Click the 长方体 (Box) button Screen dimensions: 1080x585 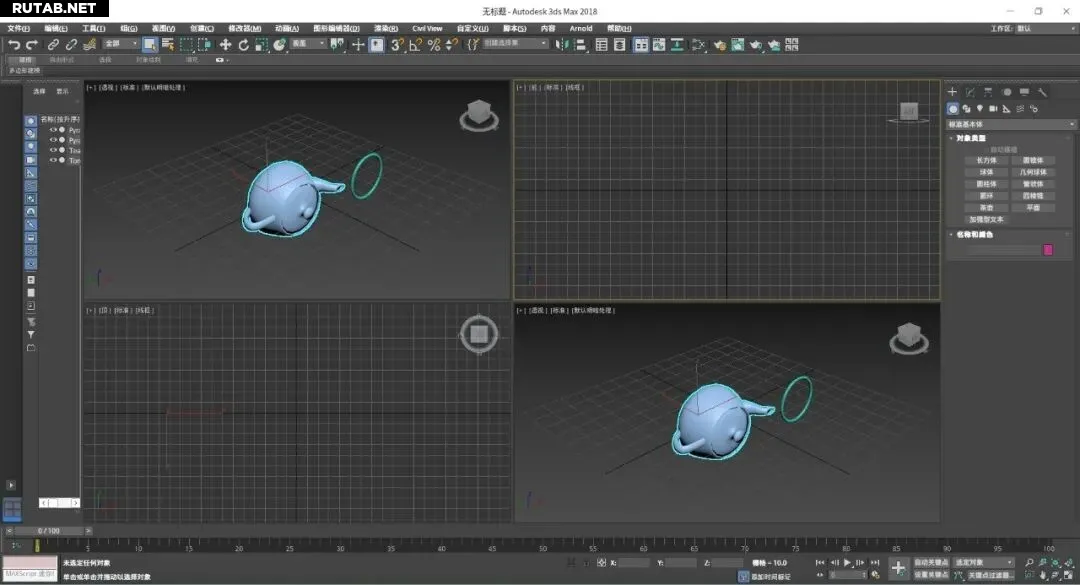coord(986,160)
